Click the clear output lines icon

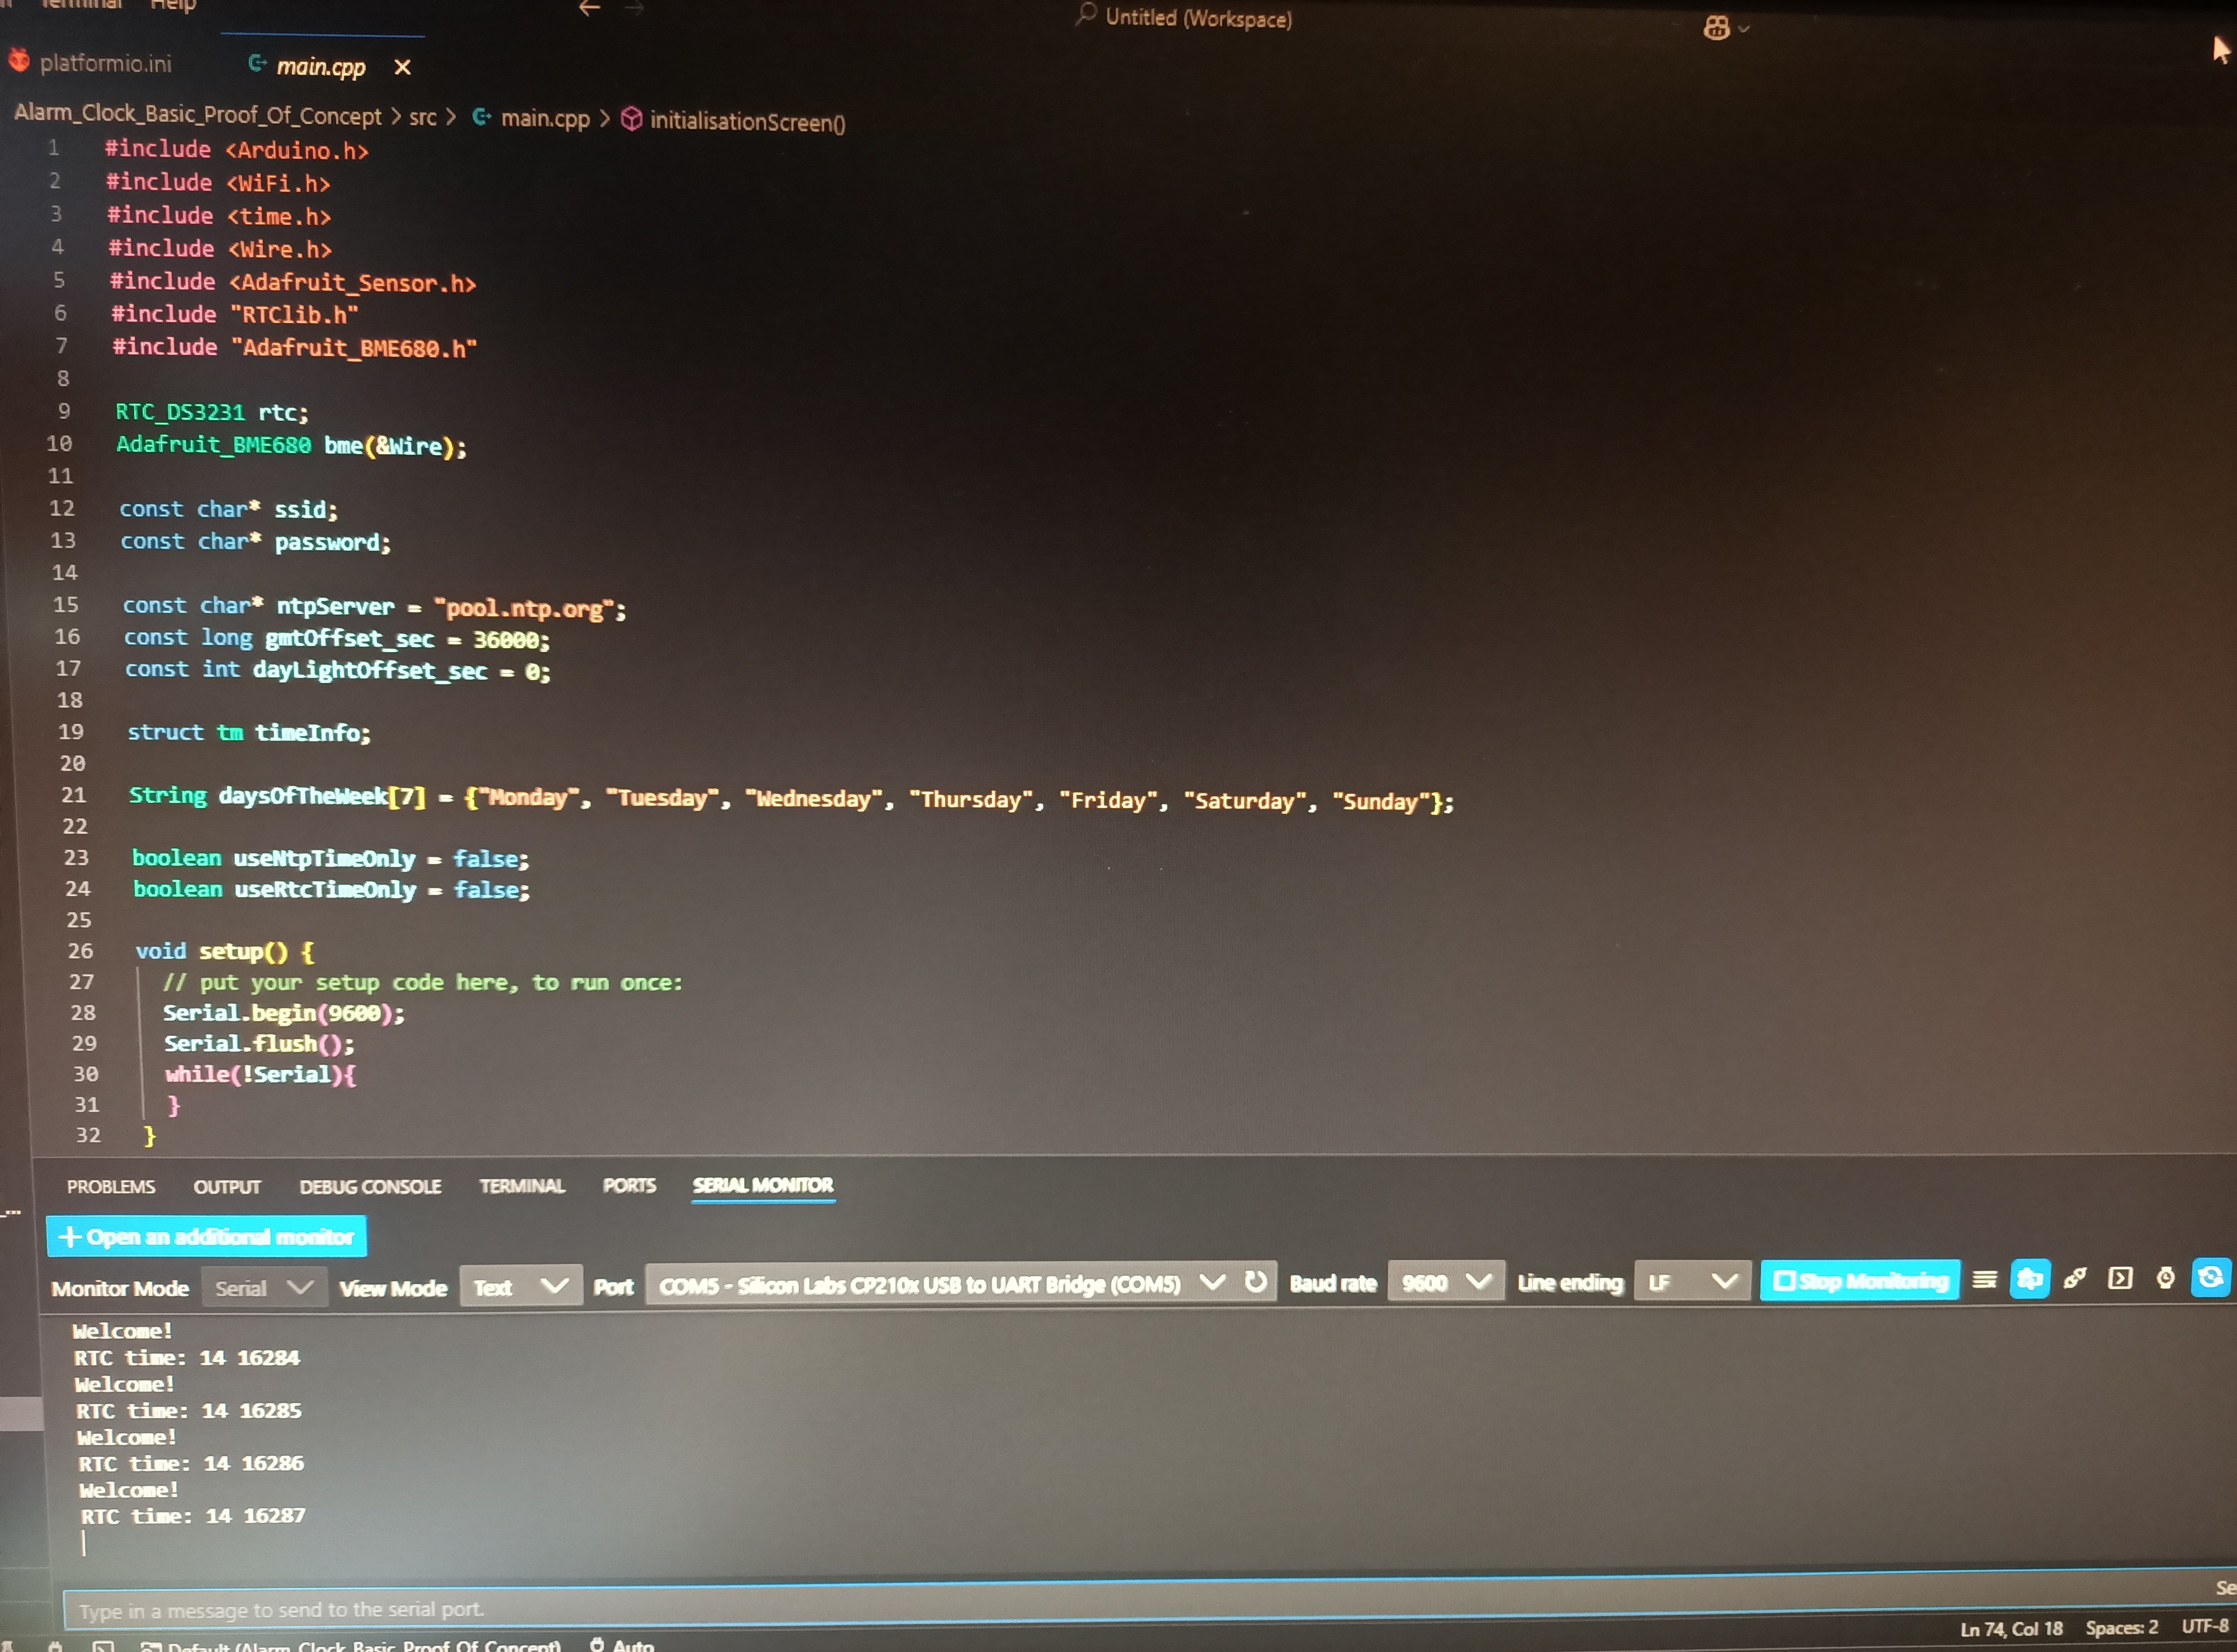point(1984,1279)
